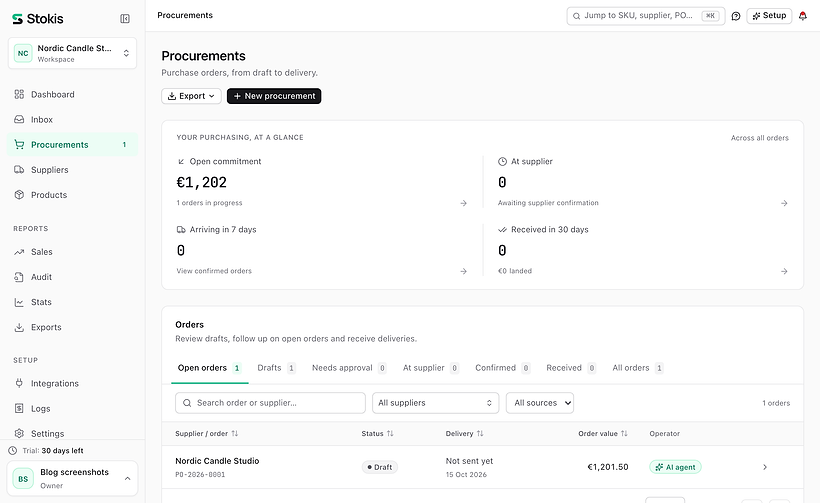
Task: Switch to At supplier tab
Action: (x=430, y=368)
